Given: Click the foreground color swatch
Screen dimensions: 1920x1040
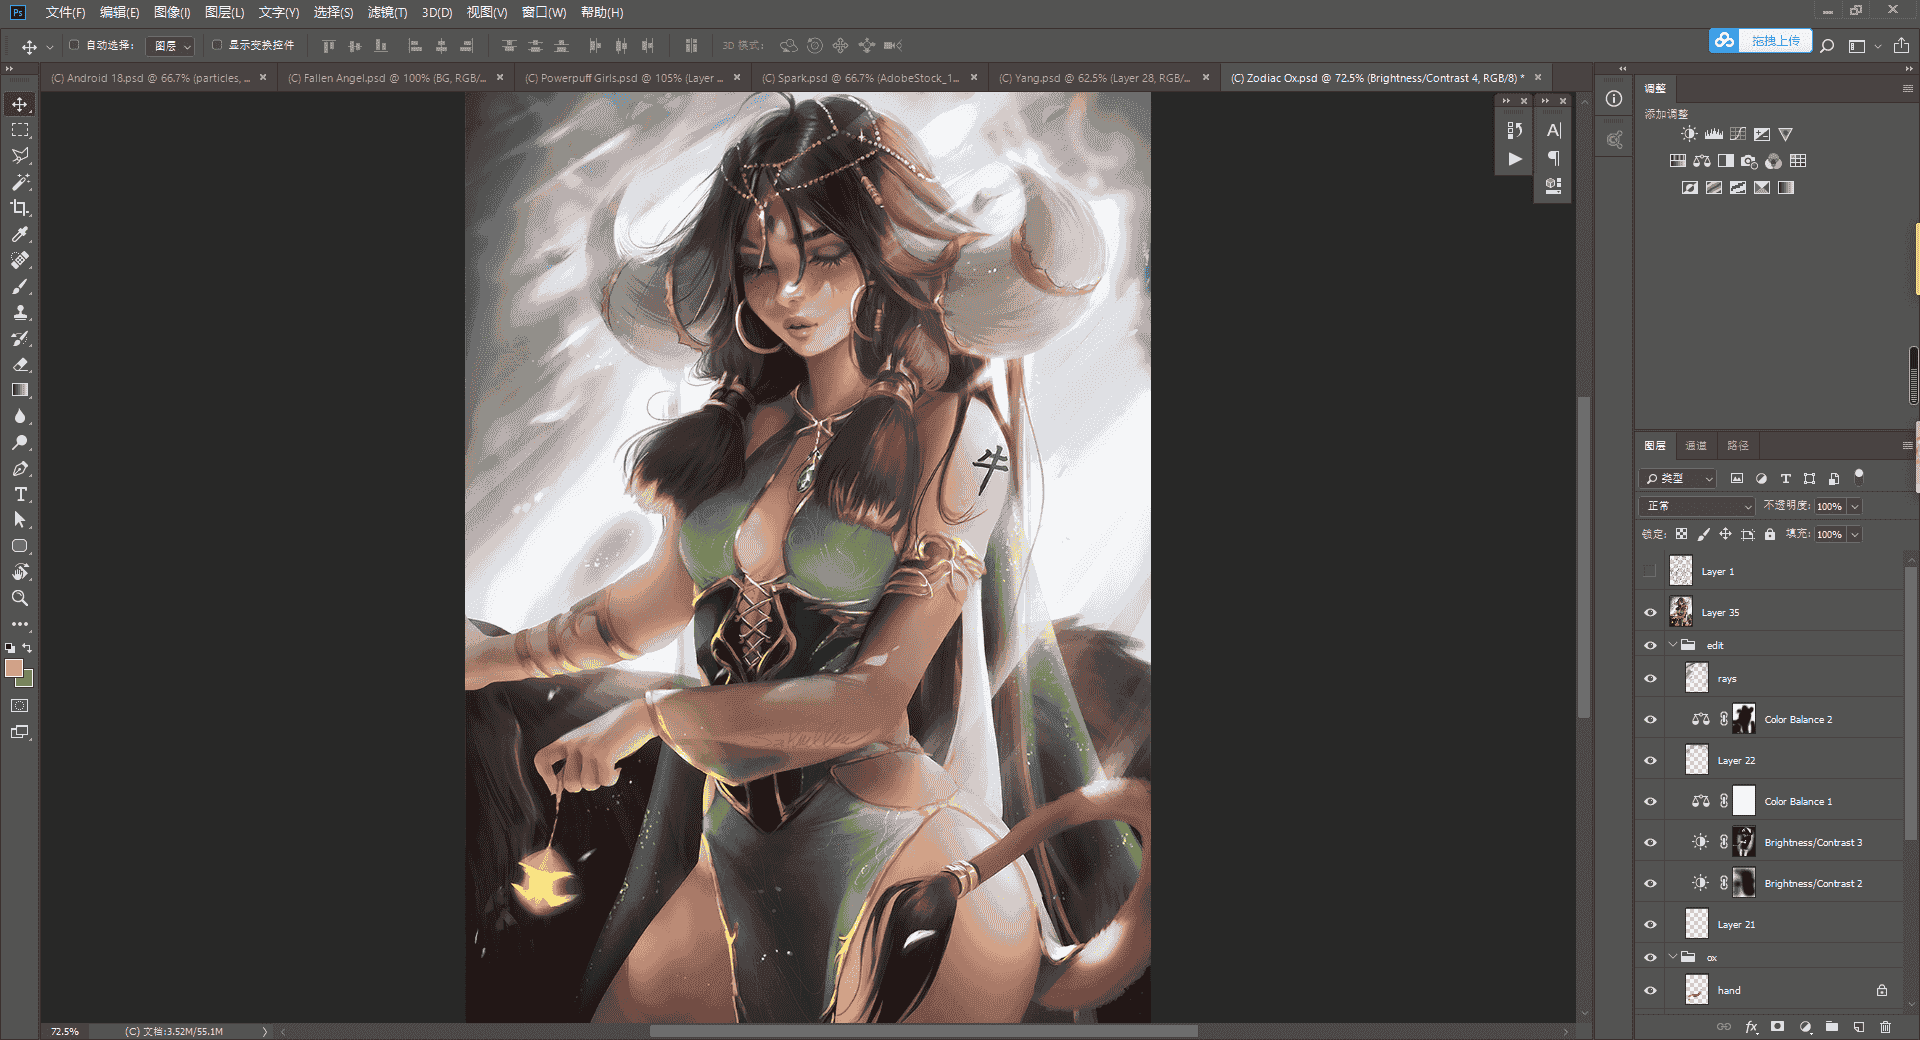Looking at the screenshot, I should pyautogui.click(x=13, y=668).
